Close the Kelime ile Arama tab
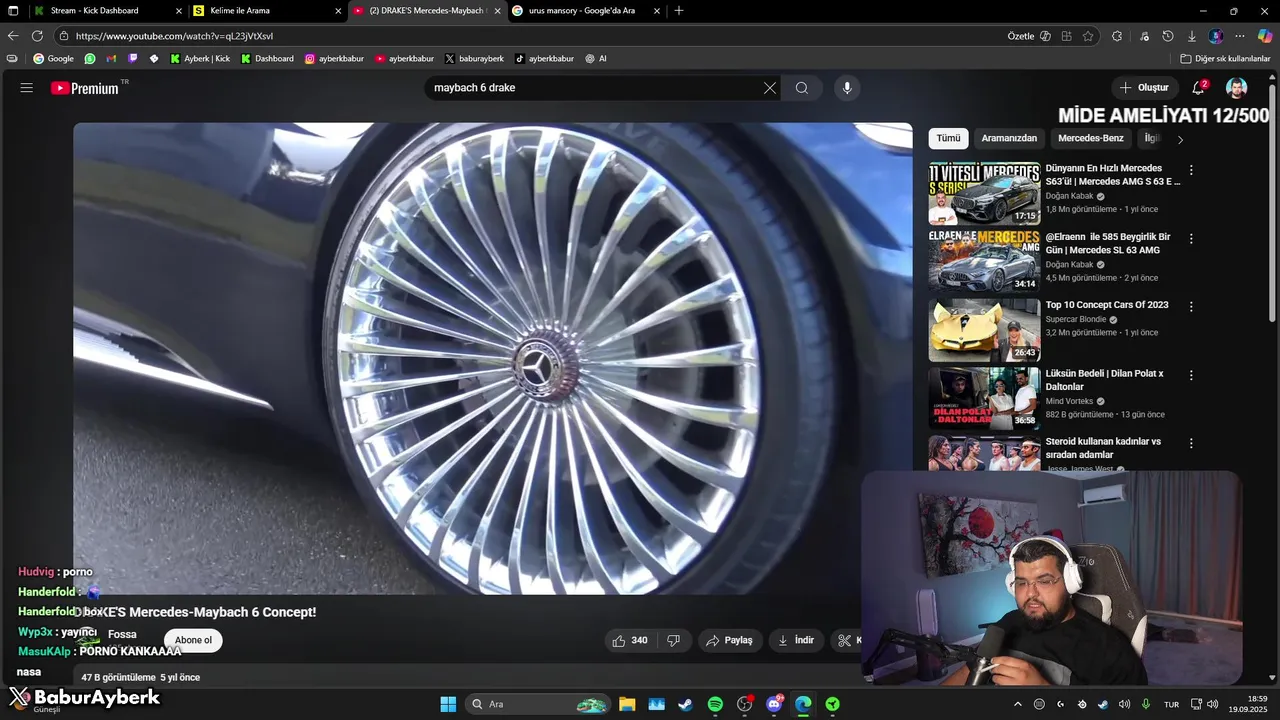1280x720 pixels. point(337,10)
